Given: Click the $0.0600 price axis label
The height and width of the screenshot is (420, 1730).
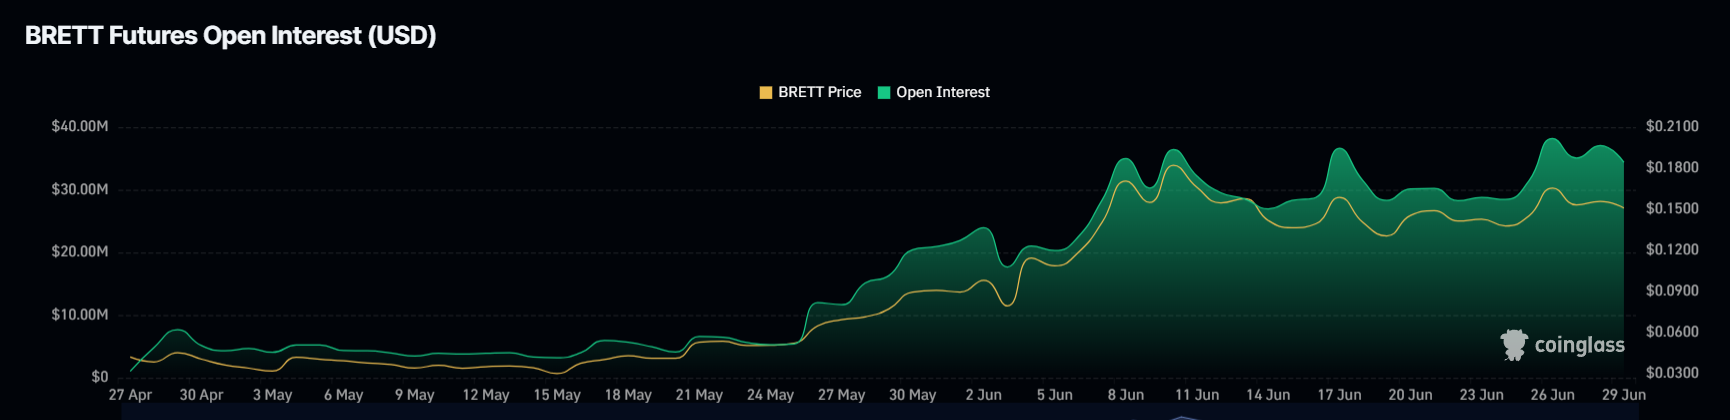Looking at the screenshot, I should pyautogui.click(x=1672, y=331).
